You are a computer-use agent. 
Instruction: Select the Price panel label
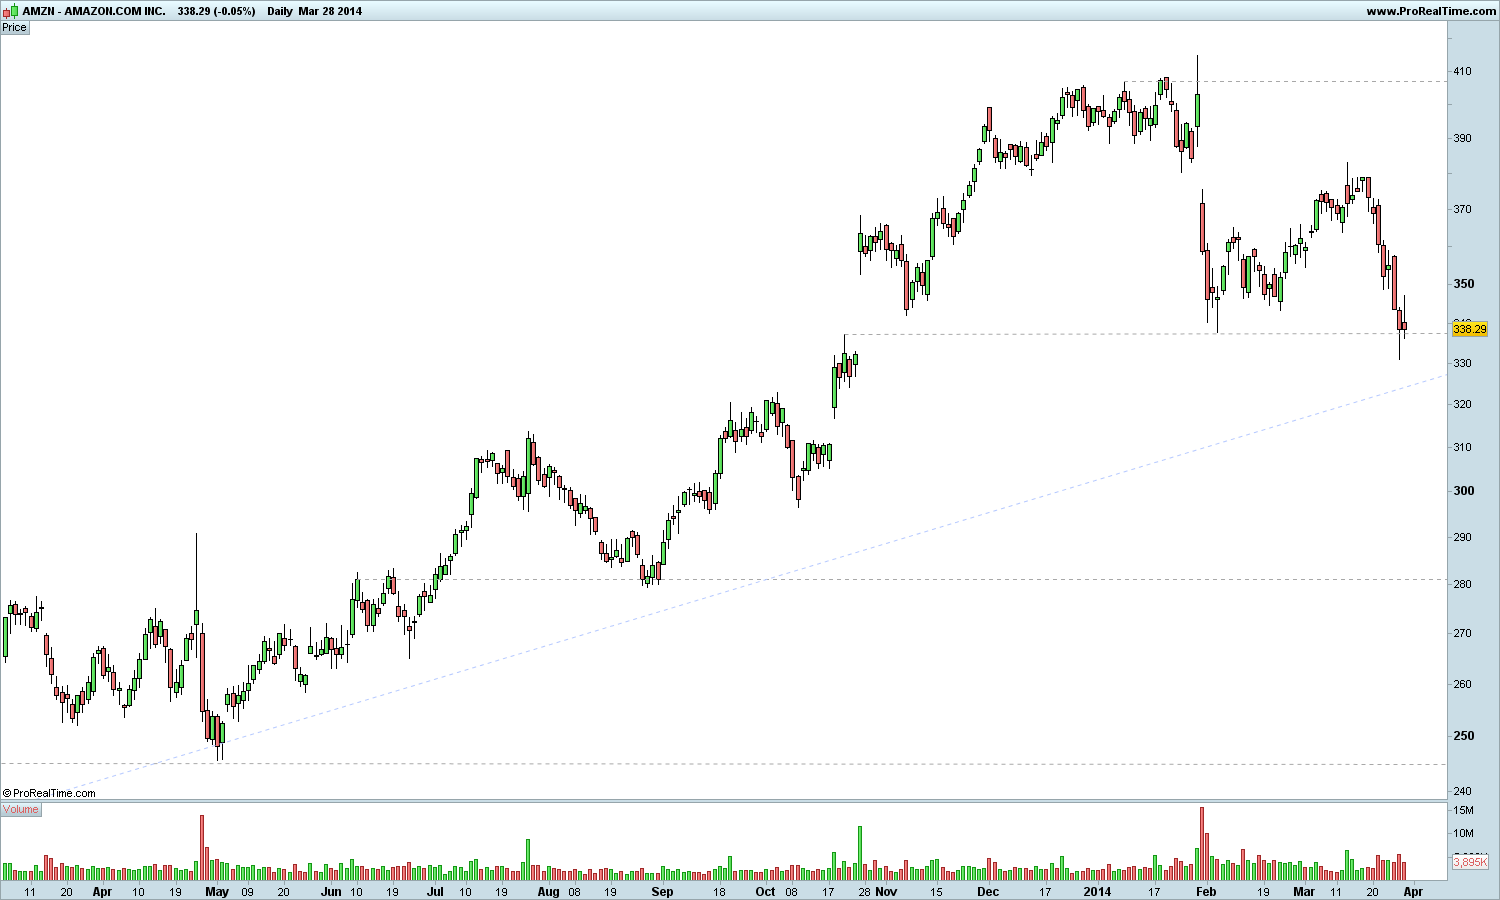tap(15, 27)
